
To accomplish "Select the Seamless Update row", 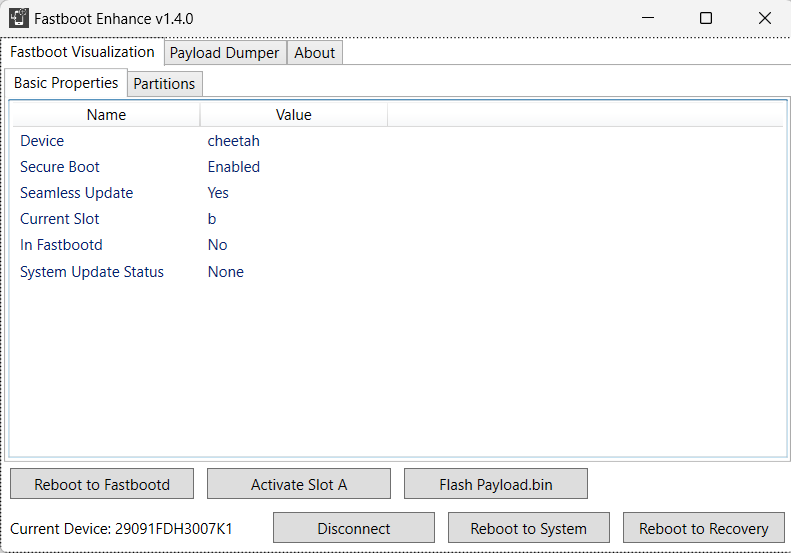I will click(x=76, y=193).
